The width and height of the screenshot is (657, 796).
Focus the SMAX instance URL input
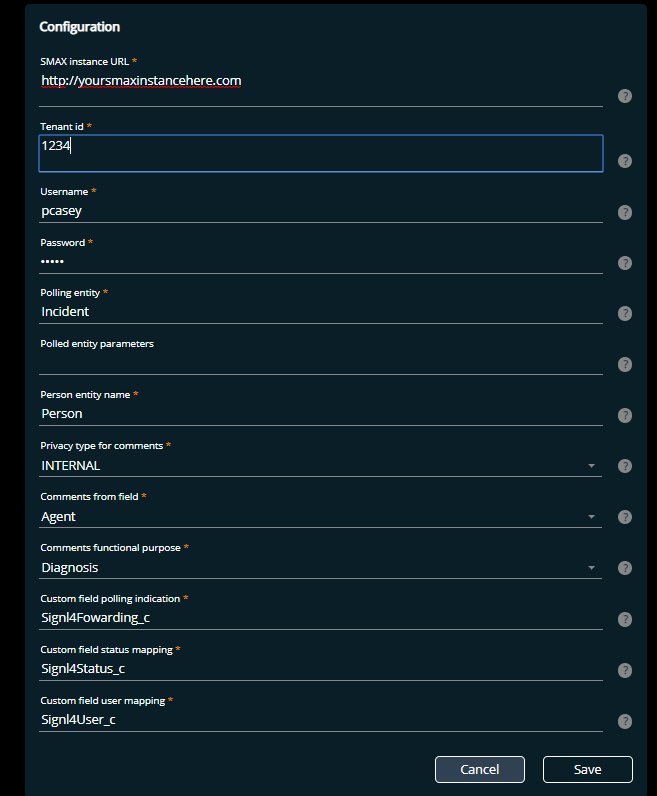[x=321, y=88]
